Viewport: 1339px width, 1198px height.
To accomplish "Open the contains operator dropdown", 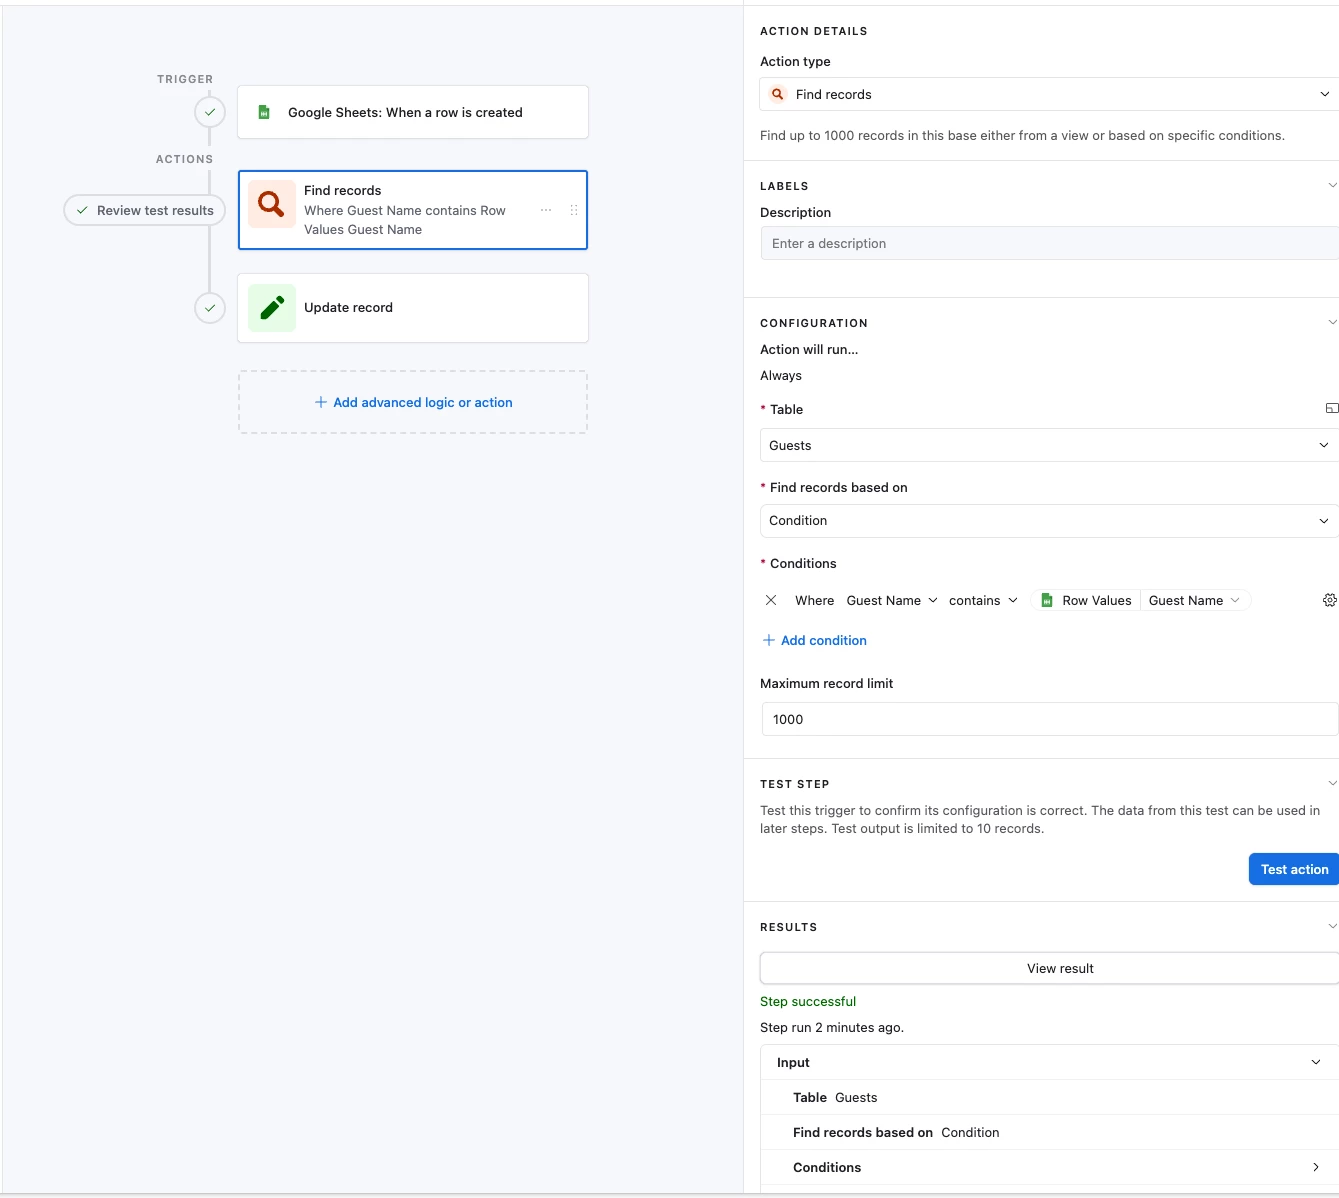I will 983,600.
